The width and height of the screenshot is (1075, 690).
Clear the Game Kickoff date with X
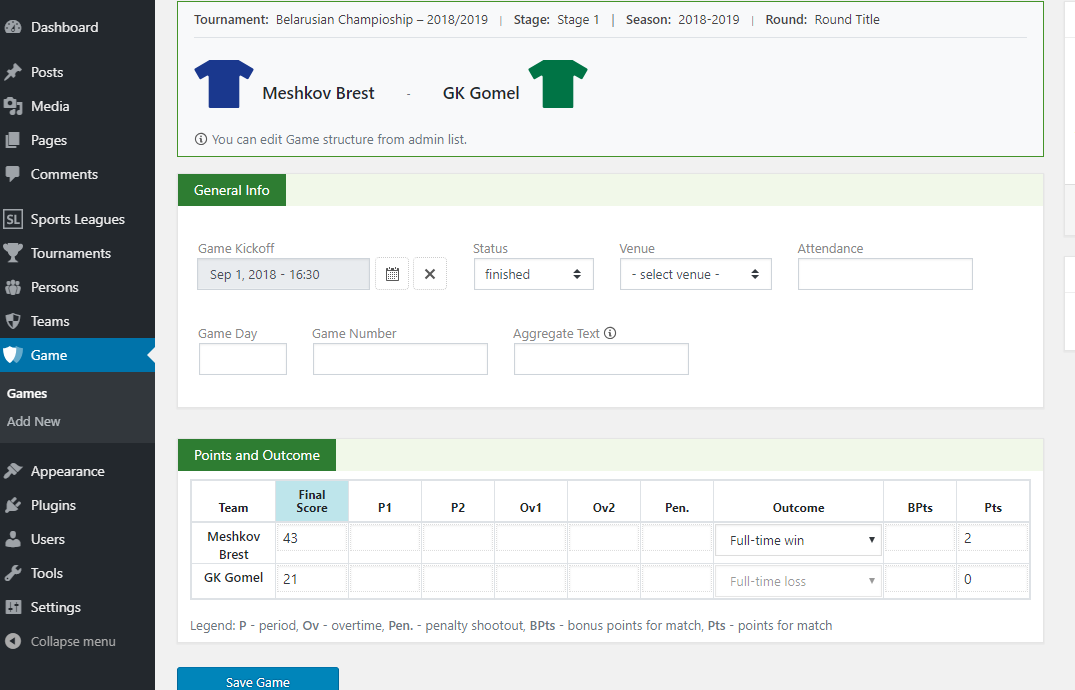coord(430,274)
